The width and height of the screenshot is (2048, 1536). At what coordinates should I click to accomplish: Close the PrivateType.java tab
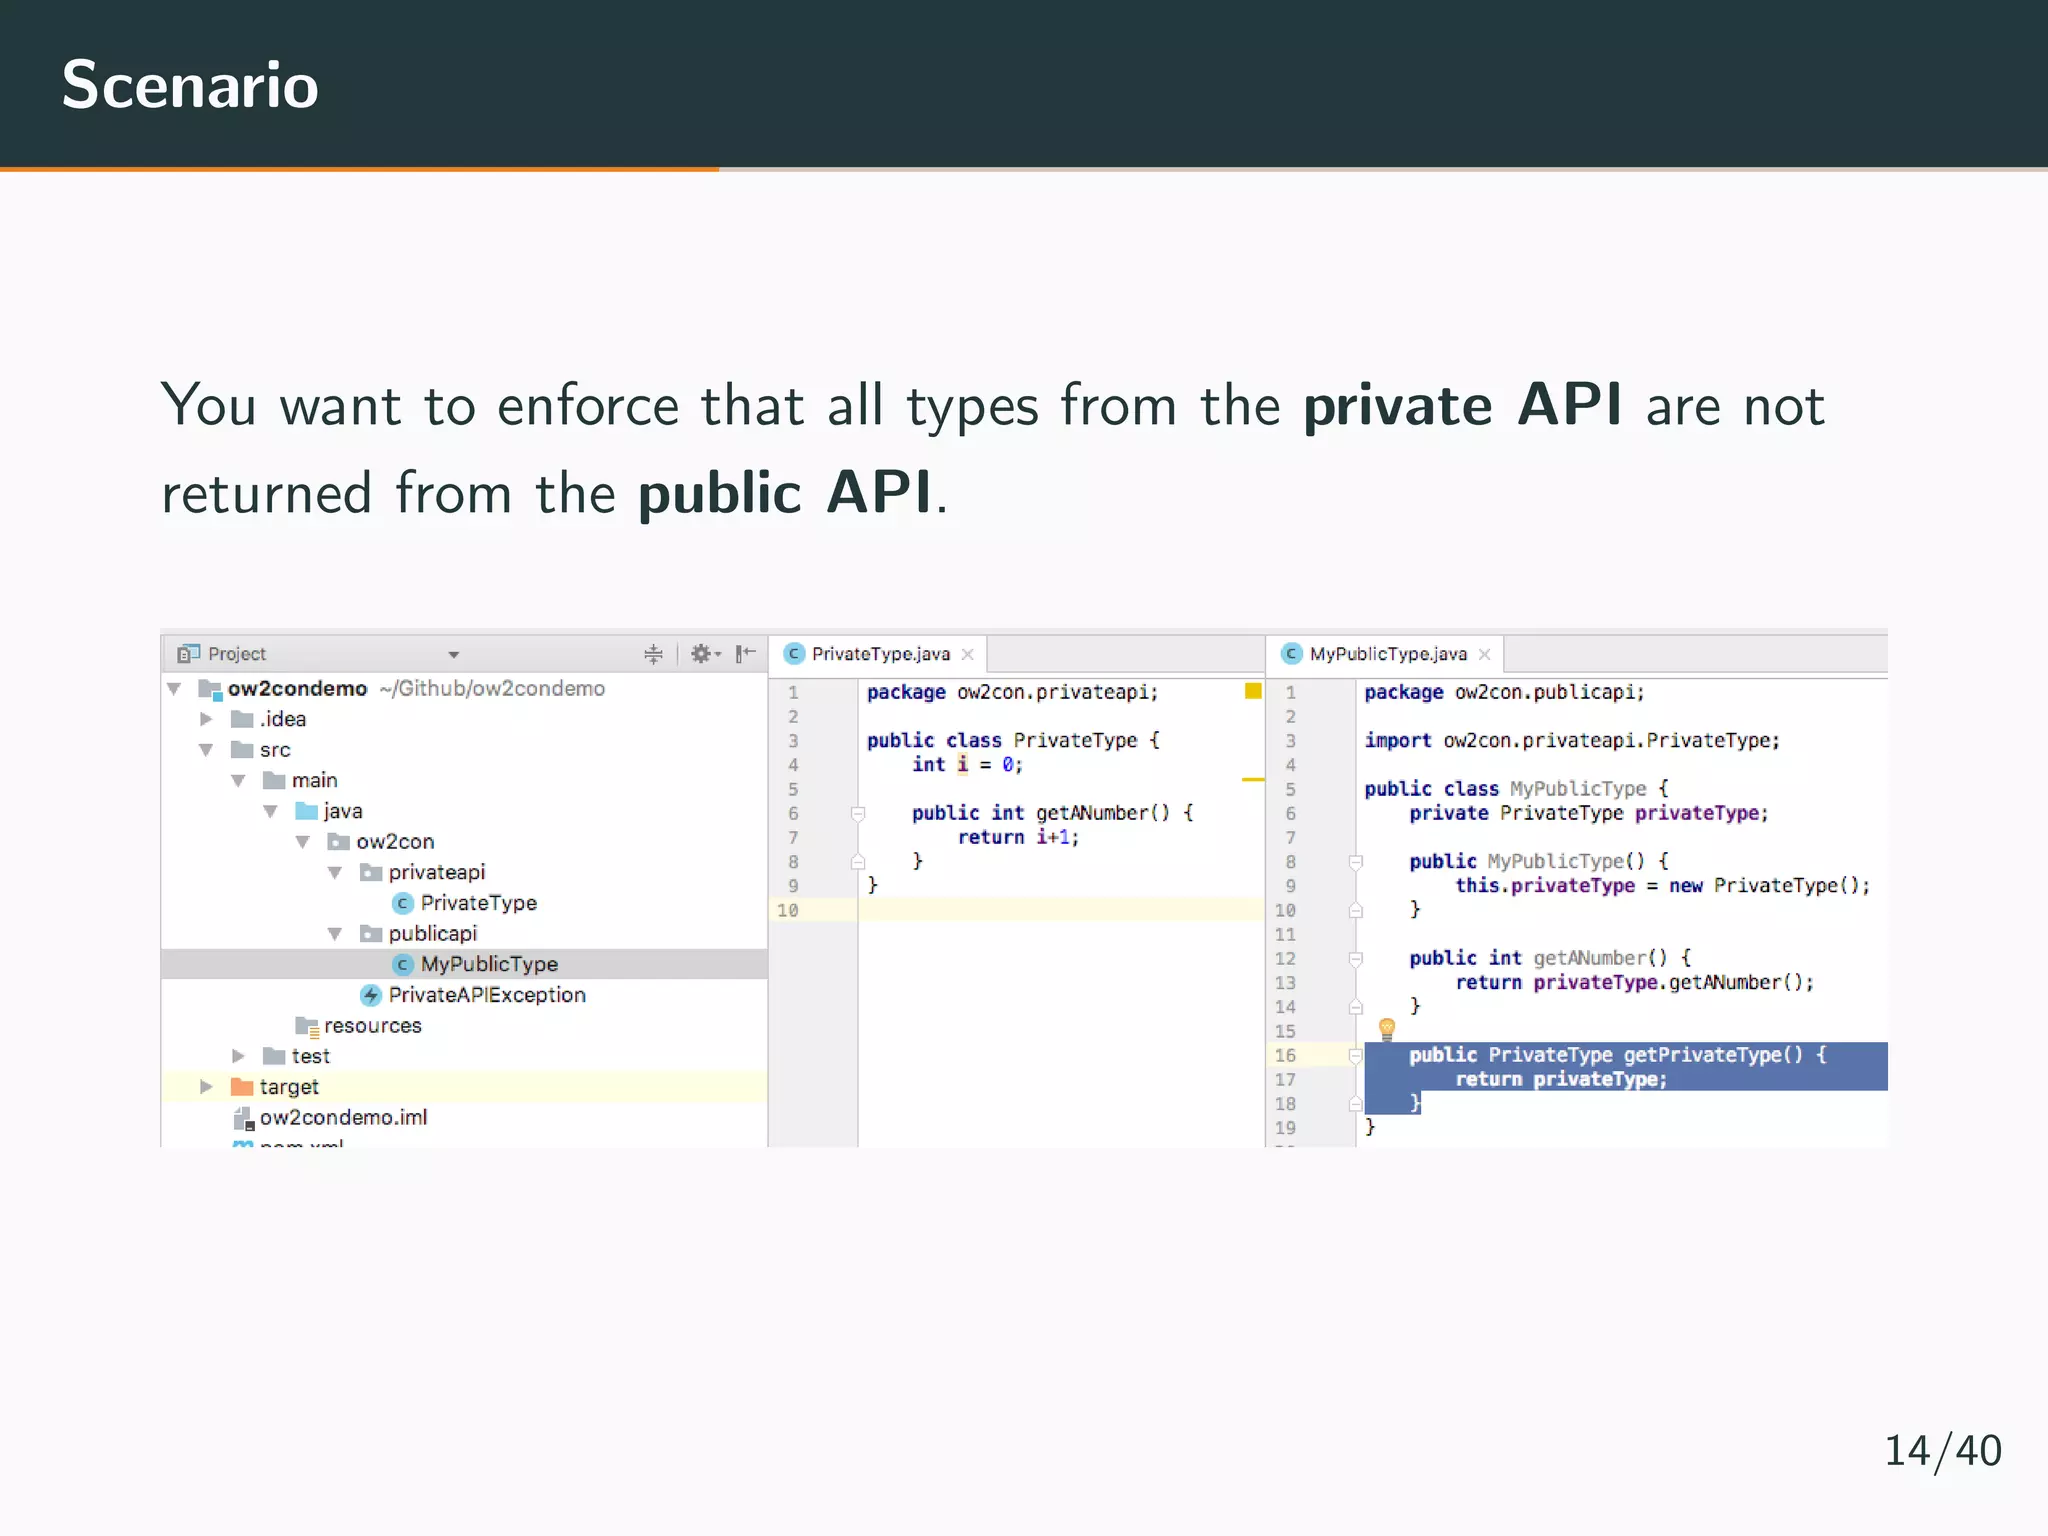click(x=967, y=655)
